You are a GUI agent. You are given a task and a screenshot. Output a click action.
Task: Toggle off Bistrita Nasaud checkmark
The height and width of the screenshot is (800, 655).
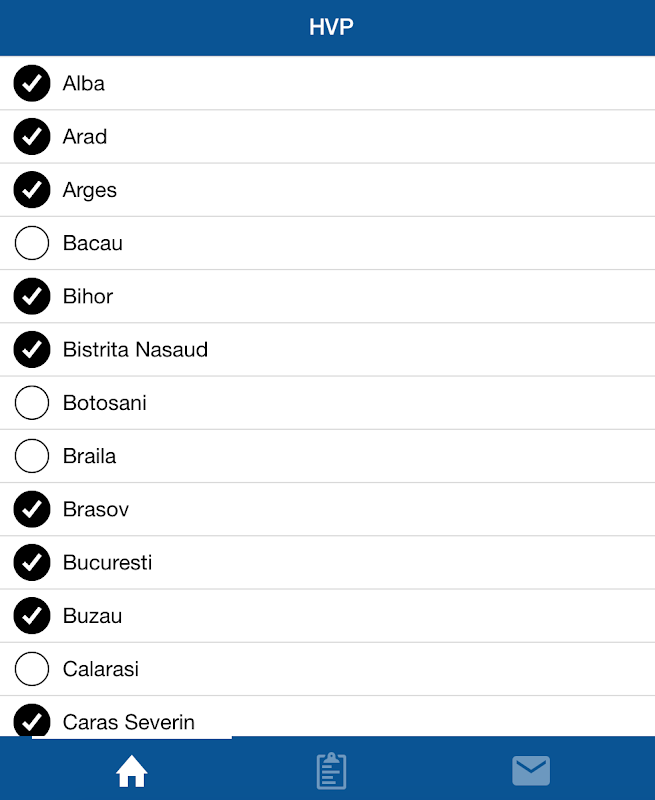tap(32, 350)
